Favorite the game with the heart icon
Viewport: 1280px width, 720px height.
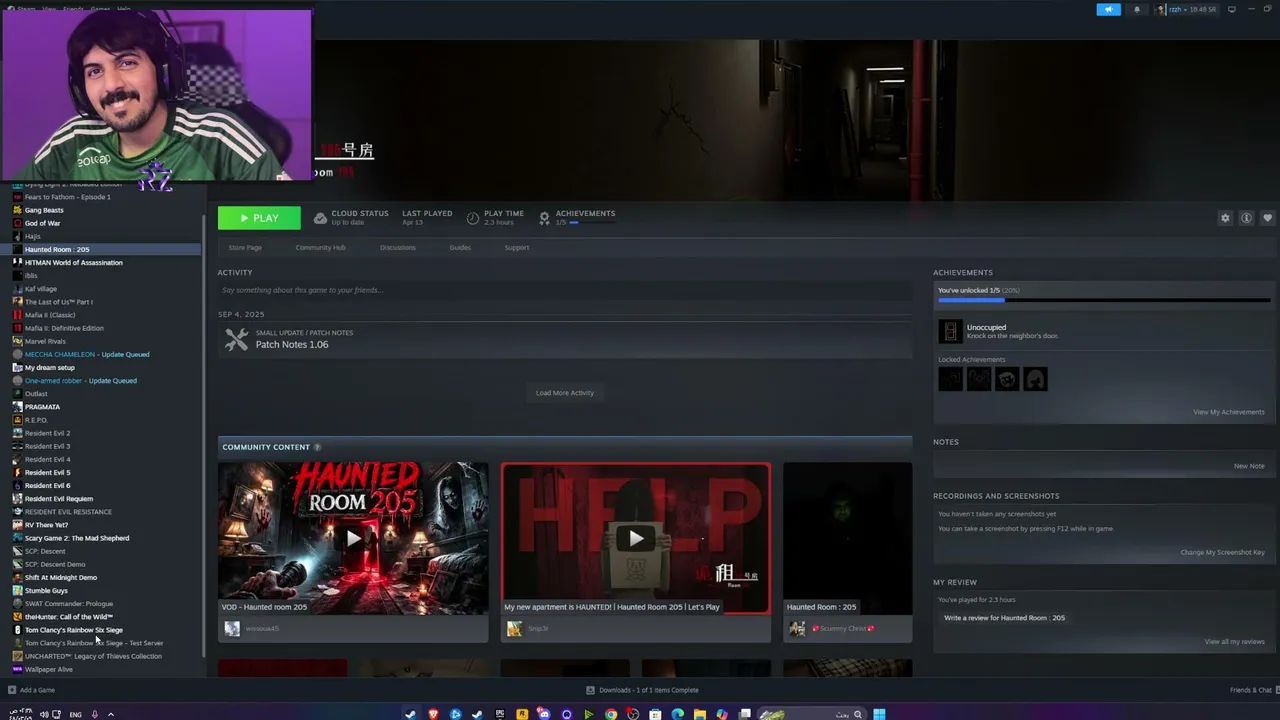pos(1267,218)
